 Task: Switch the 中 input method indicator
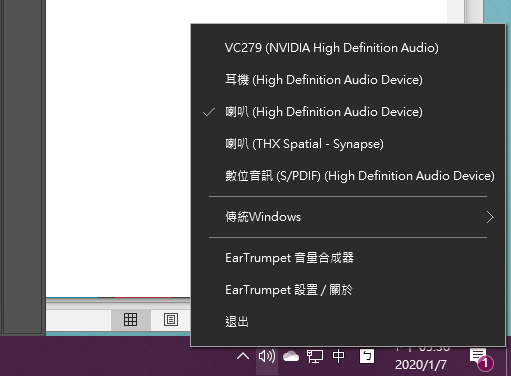point(338,356)
